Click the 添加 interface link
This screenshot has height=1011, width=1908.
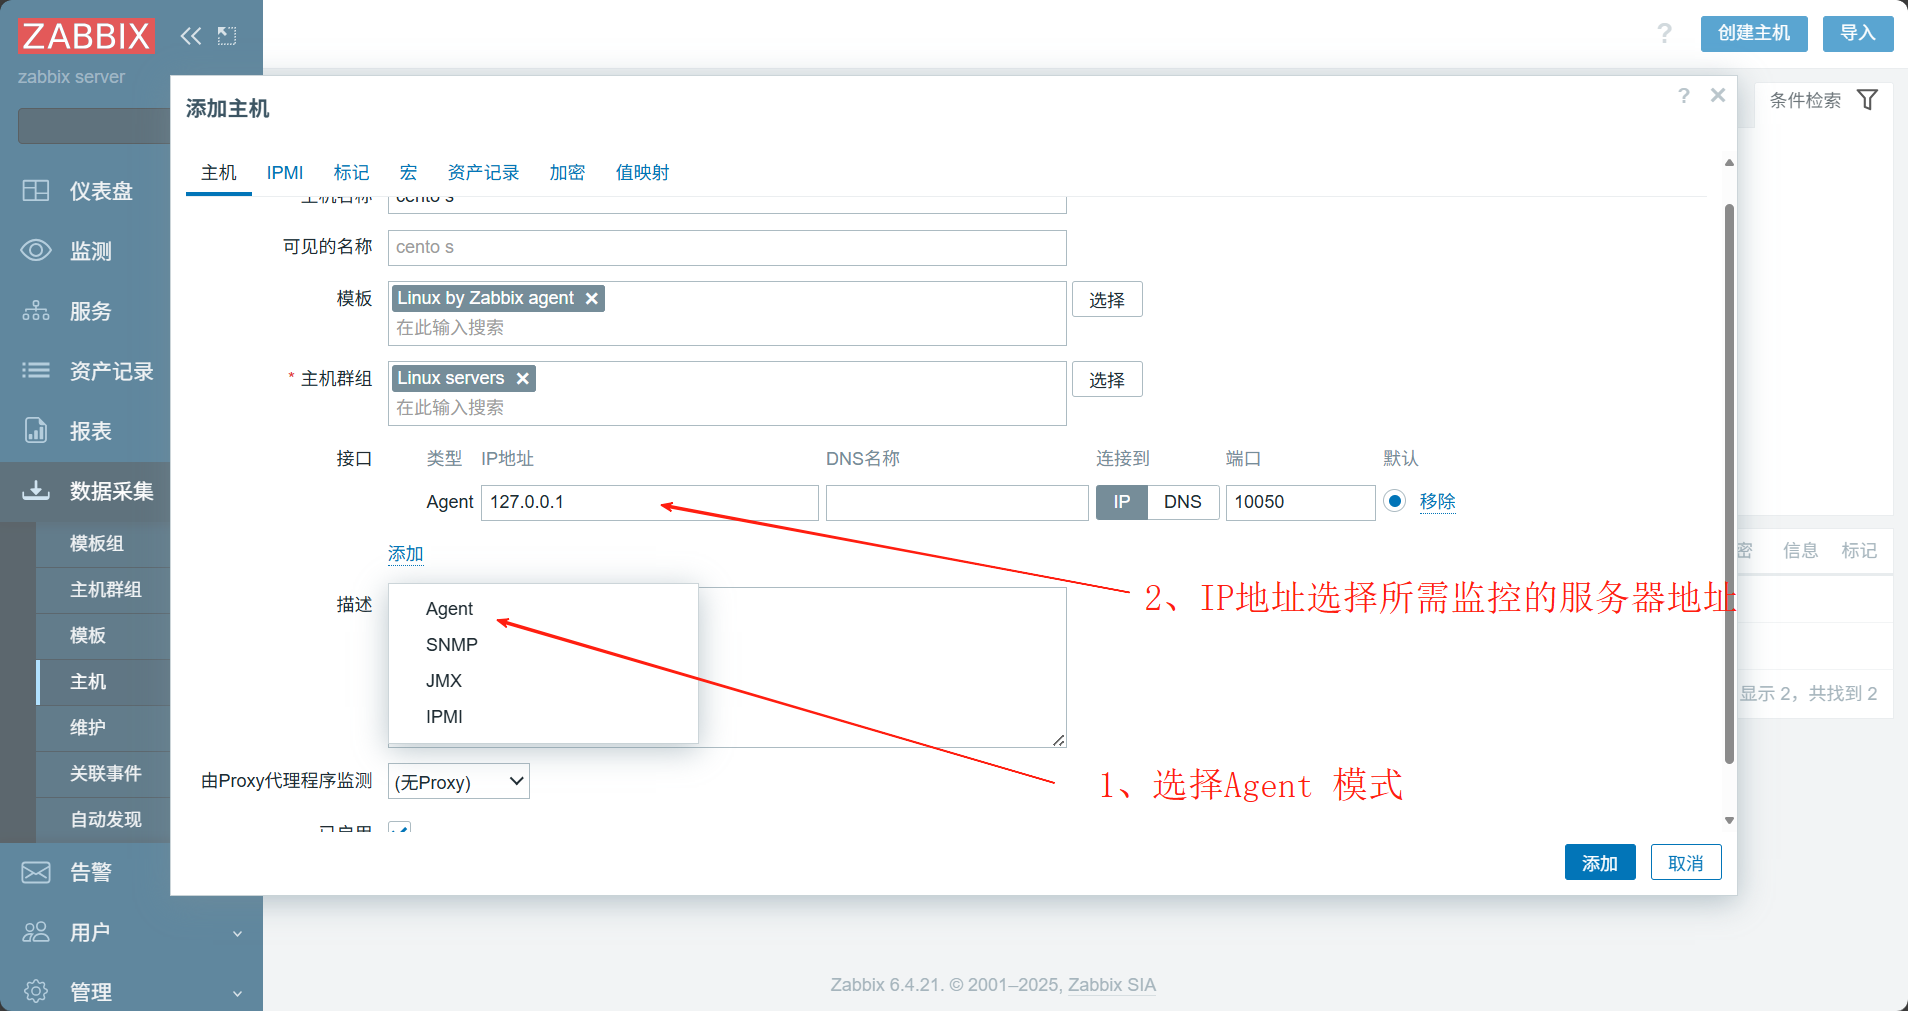point(405,554)
